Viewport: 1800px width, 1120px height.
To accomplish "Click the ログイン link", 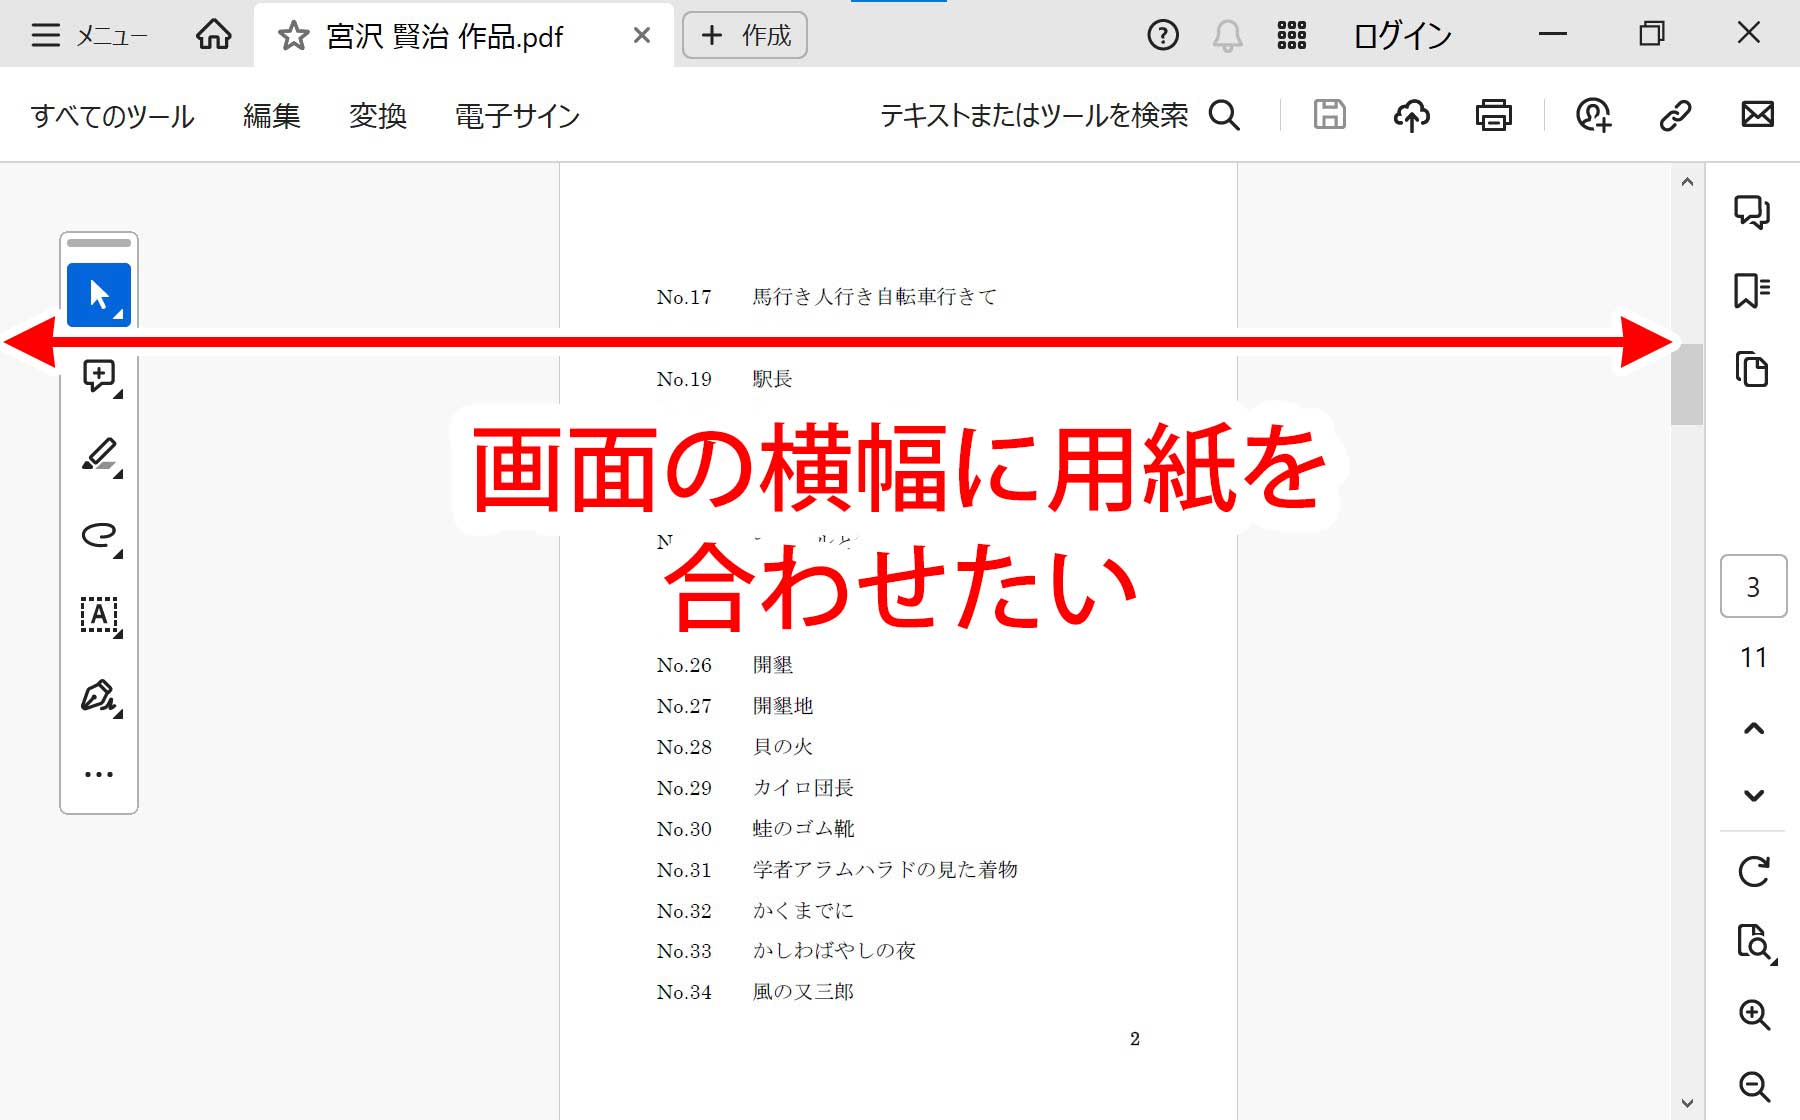I will click(1402, 36).
